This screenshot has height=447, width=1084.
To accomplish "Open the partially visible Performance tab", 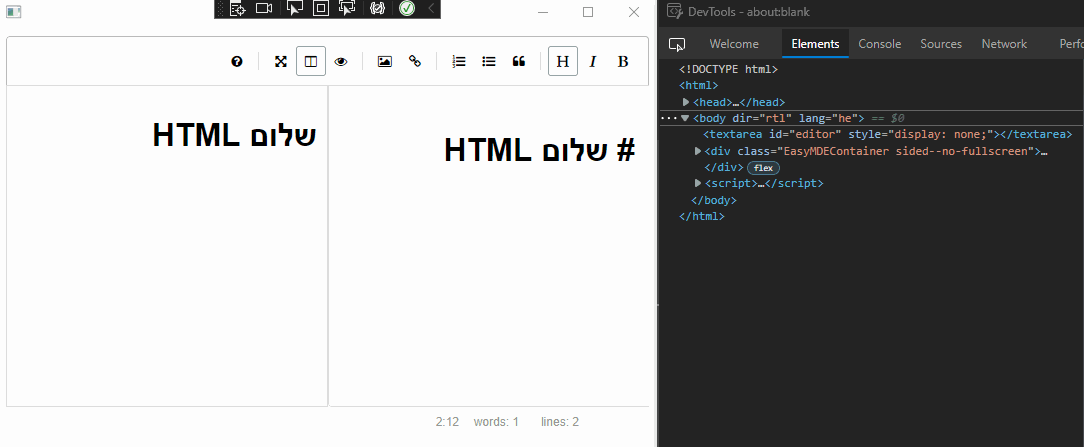I will tap(1071, 44).
